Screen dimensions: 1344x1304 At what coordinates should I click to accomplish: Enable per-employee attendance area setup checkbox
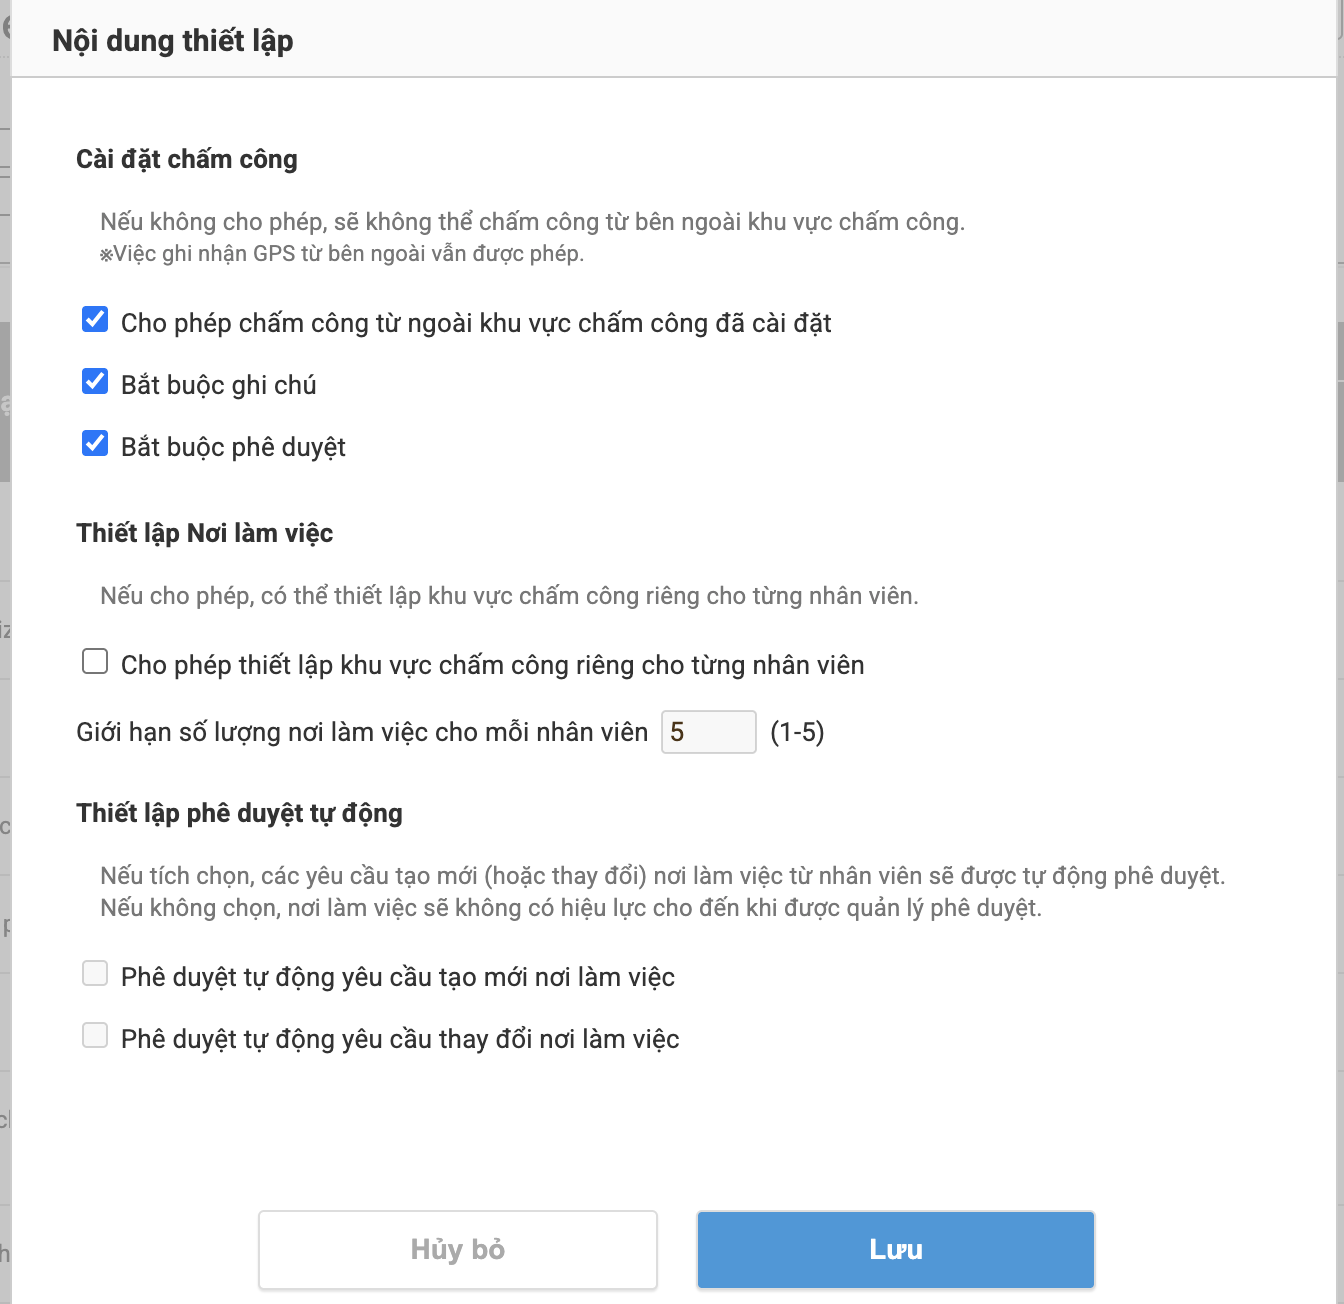click(x=95, y=662)
